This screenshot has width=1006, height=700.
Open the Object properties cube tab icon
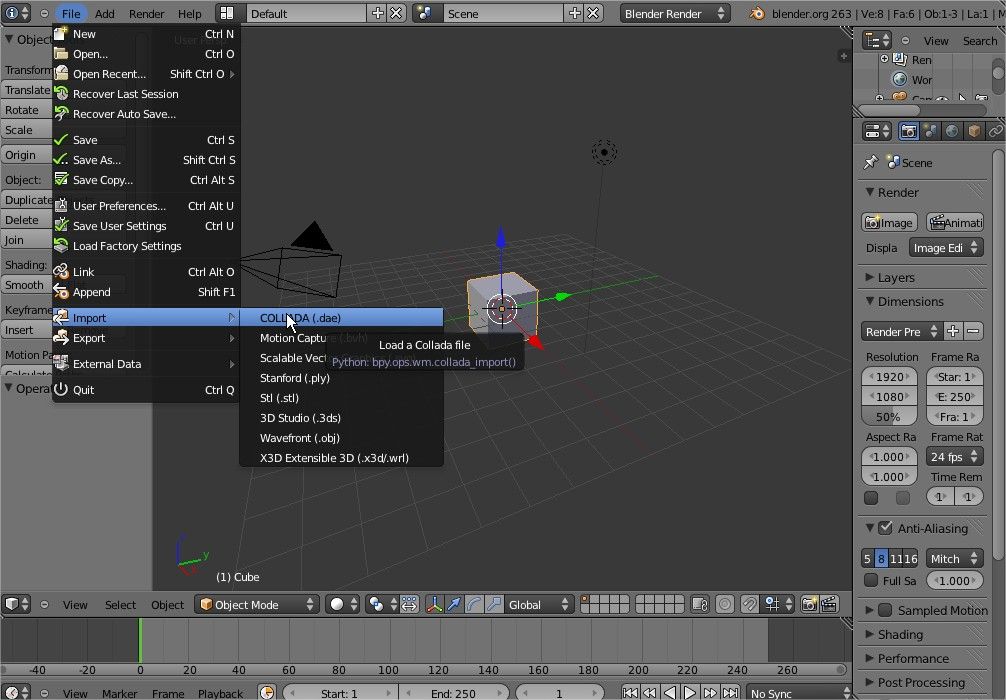coord(973,132)
